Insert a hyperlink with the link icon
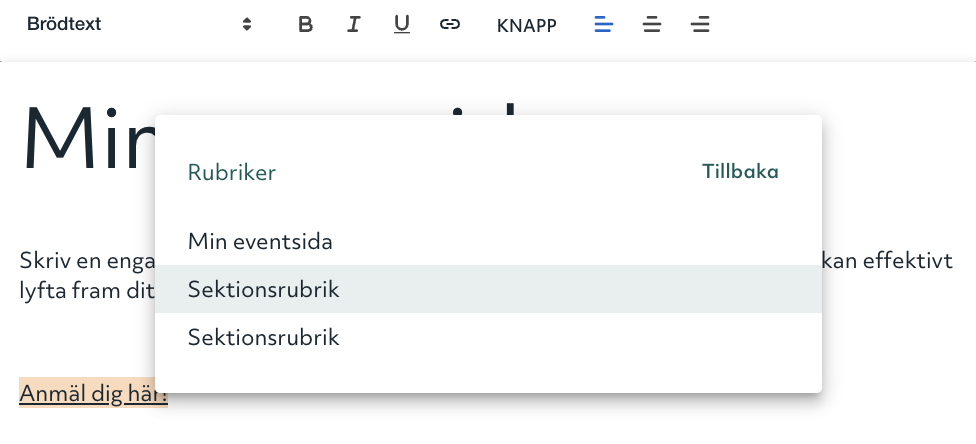976x444 pixels. click(449, 24)
